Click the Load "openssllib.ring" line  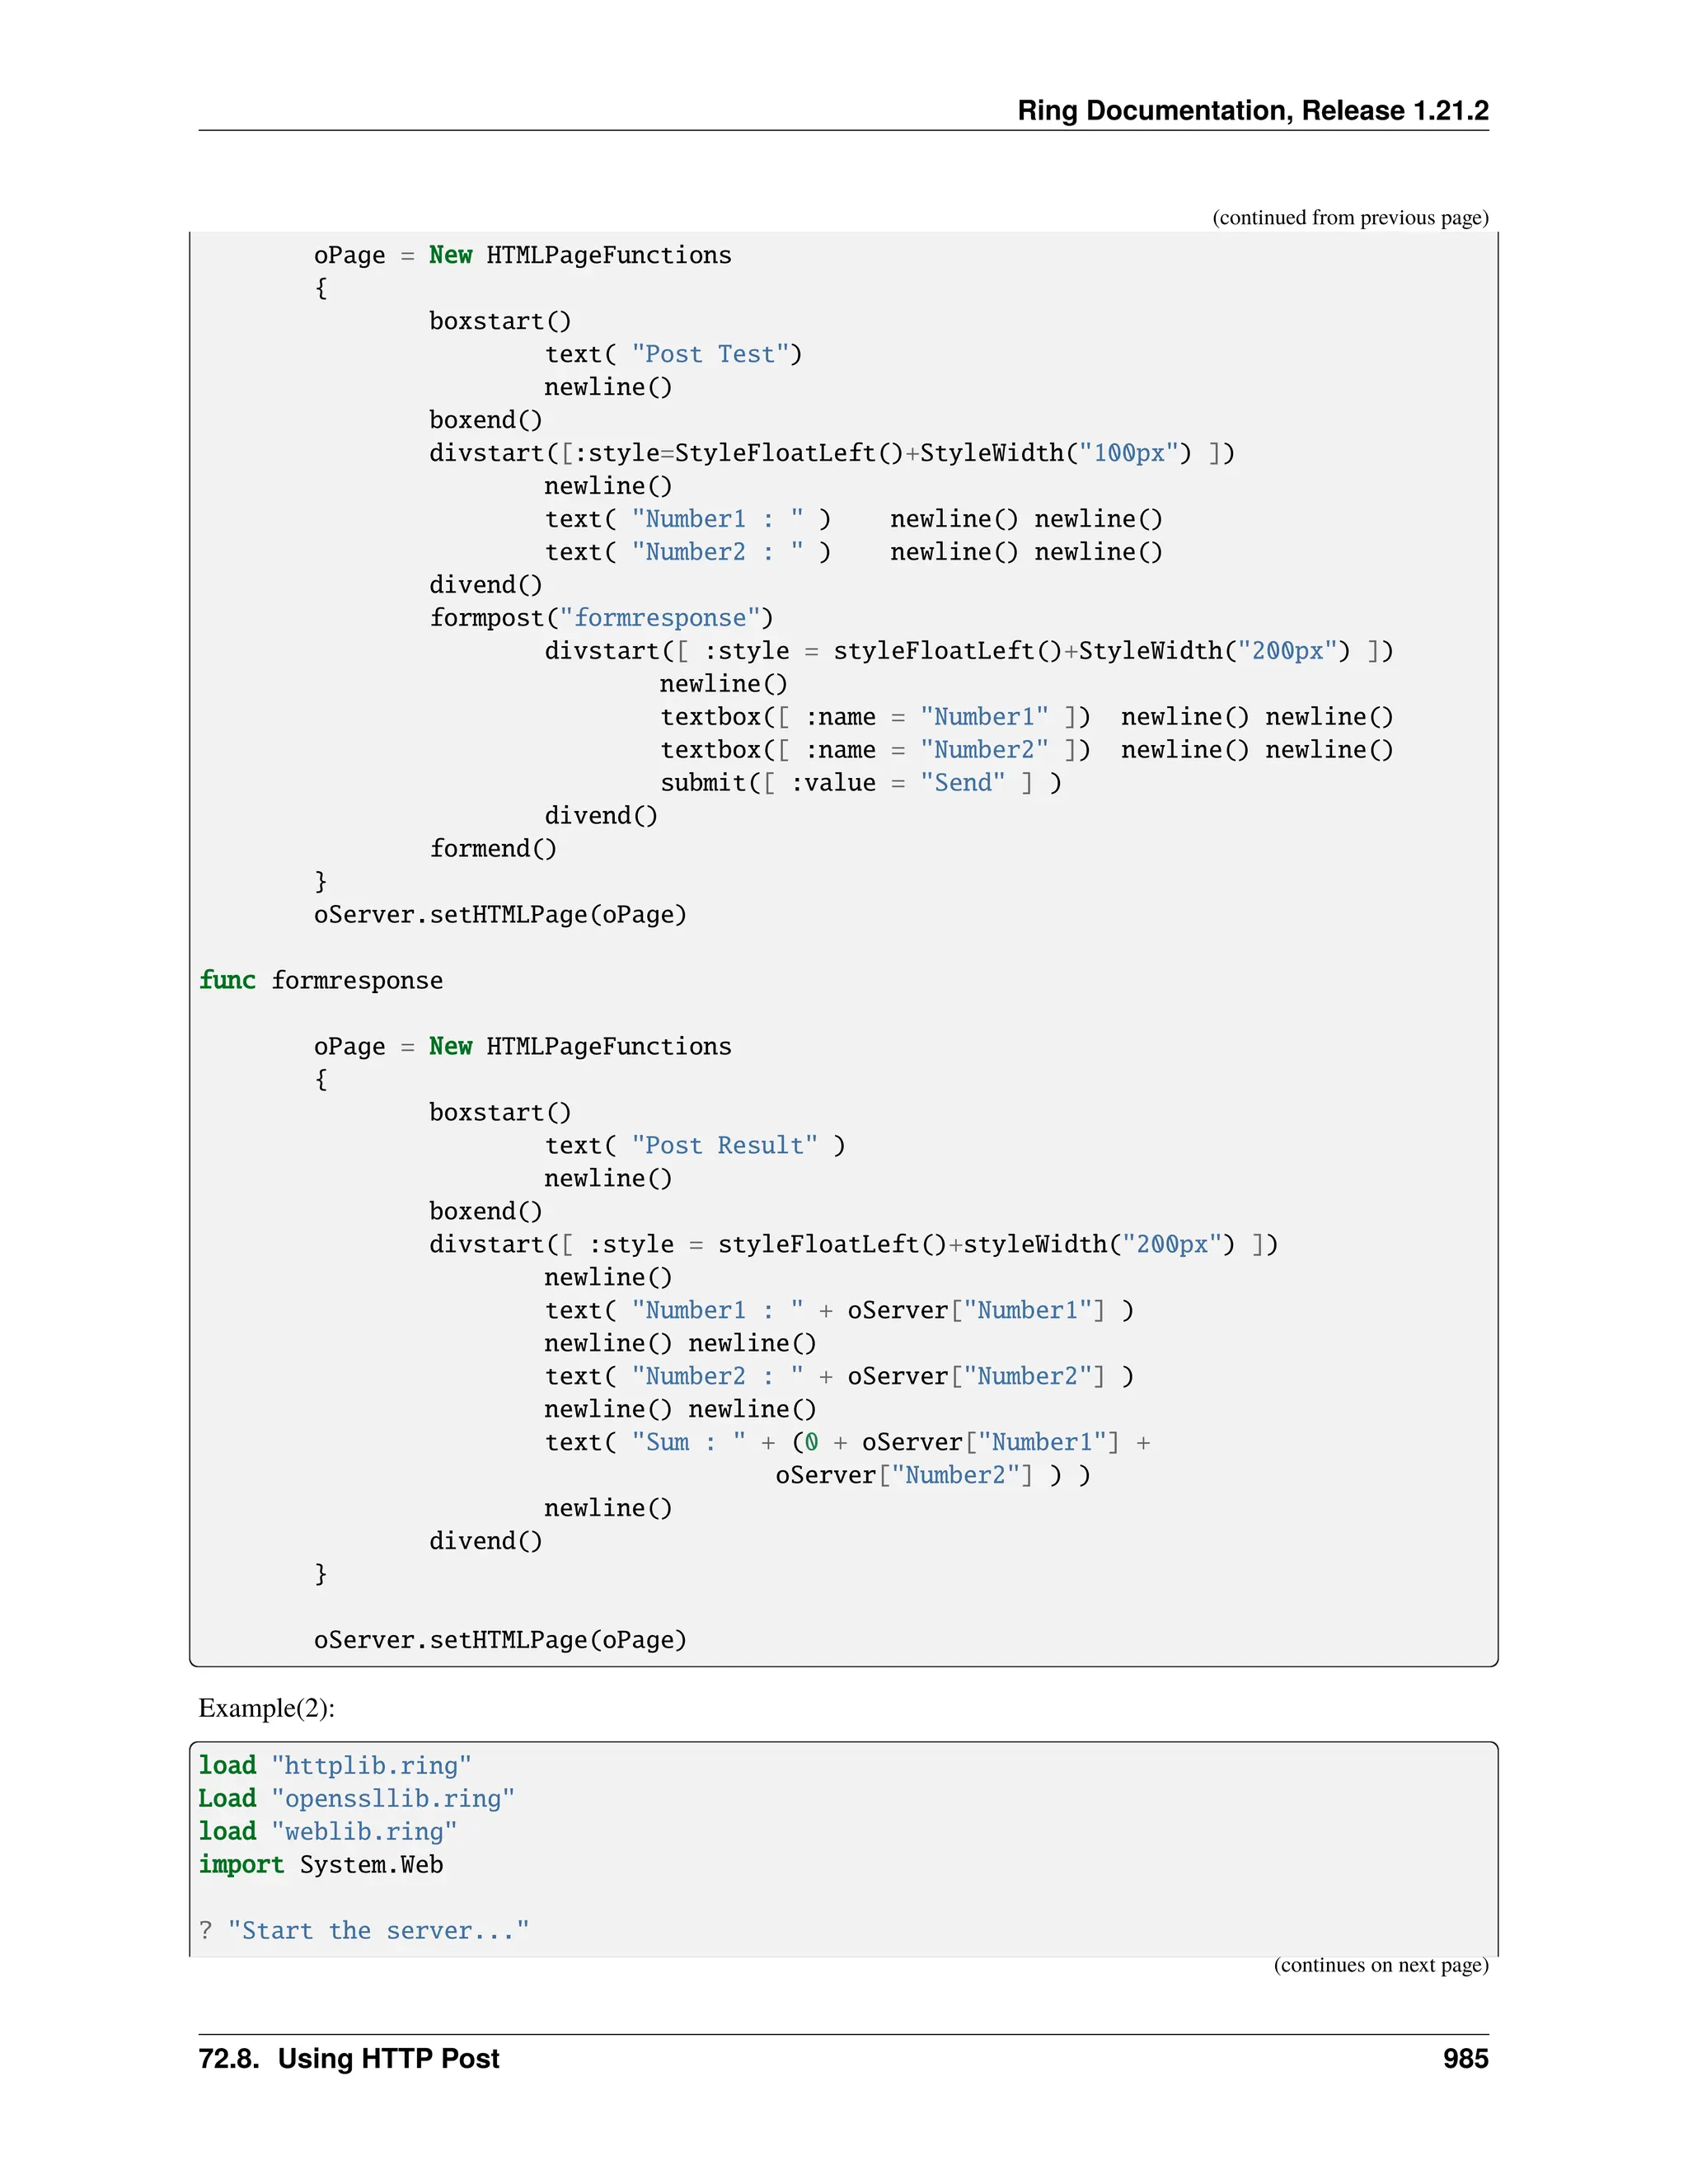pos(356,1799)
